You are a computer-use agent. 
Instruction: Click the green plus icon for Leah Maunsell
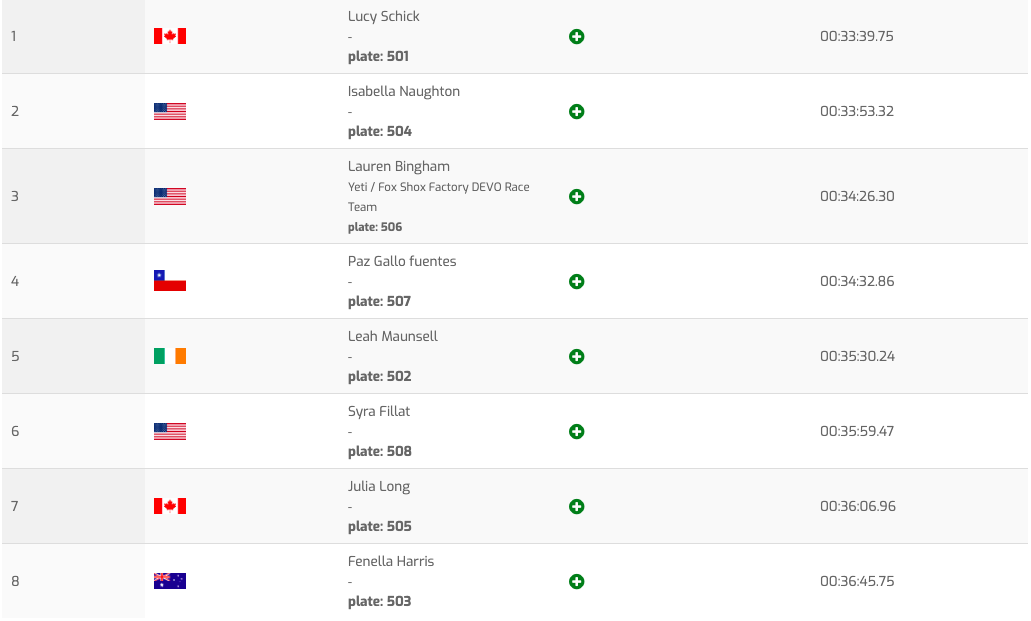(x=576, y=357)
